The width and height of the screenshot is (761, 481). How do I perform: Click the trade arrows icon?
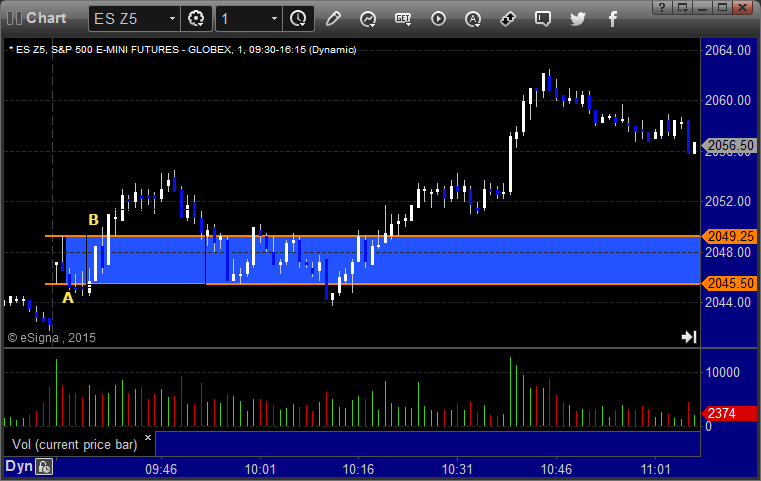tap(508, 19)
